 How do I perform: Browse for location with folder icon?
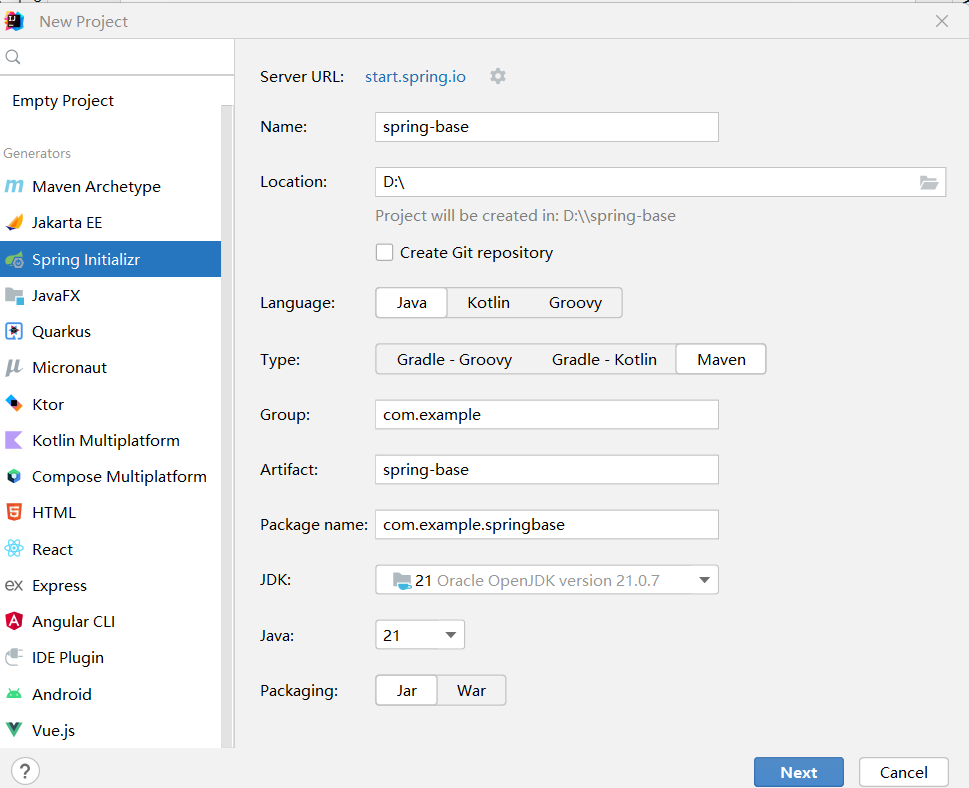click(x=929, y=182)
